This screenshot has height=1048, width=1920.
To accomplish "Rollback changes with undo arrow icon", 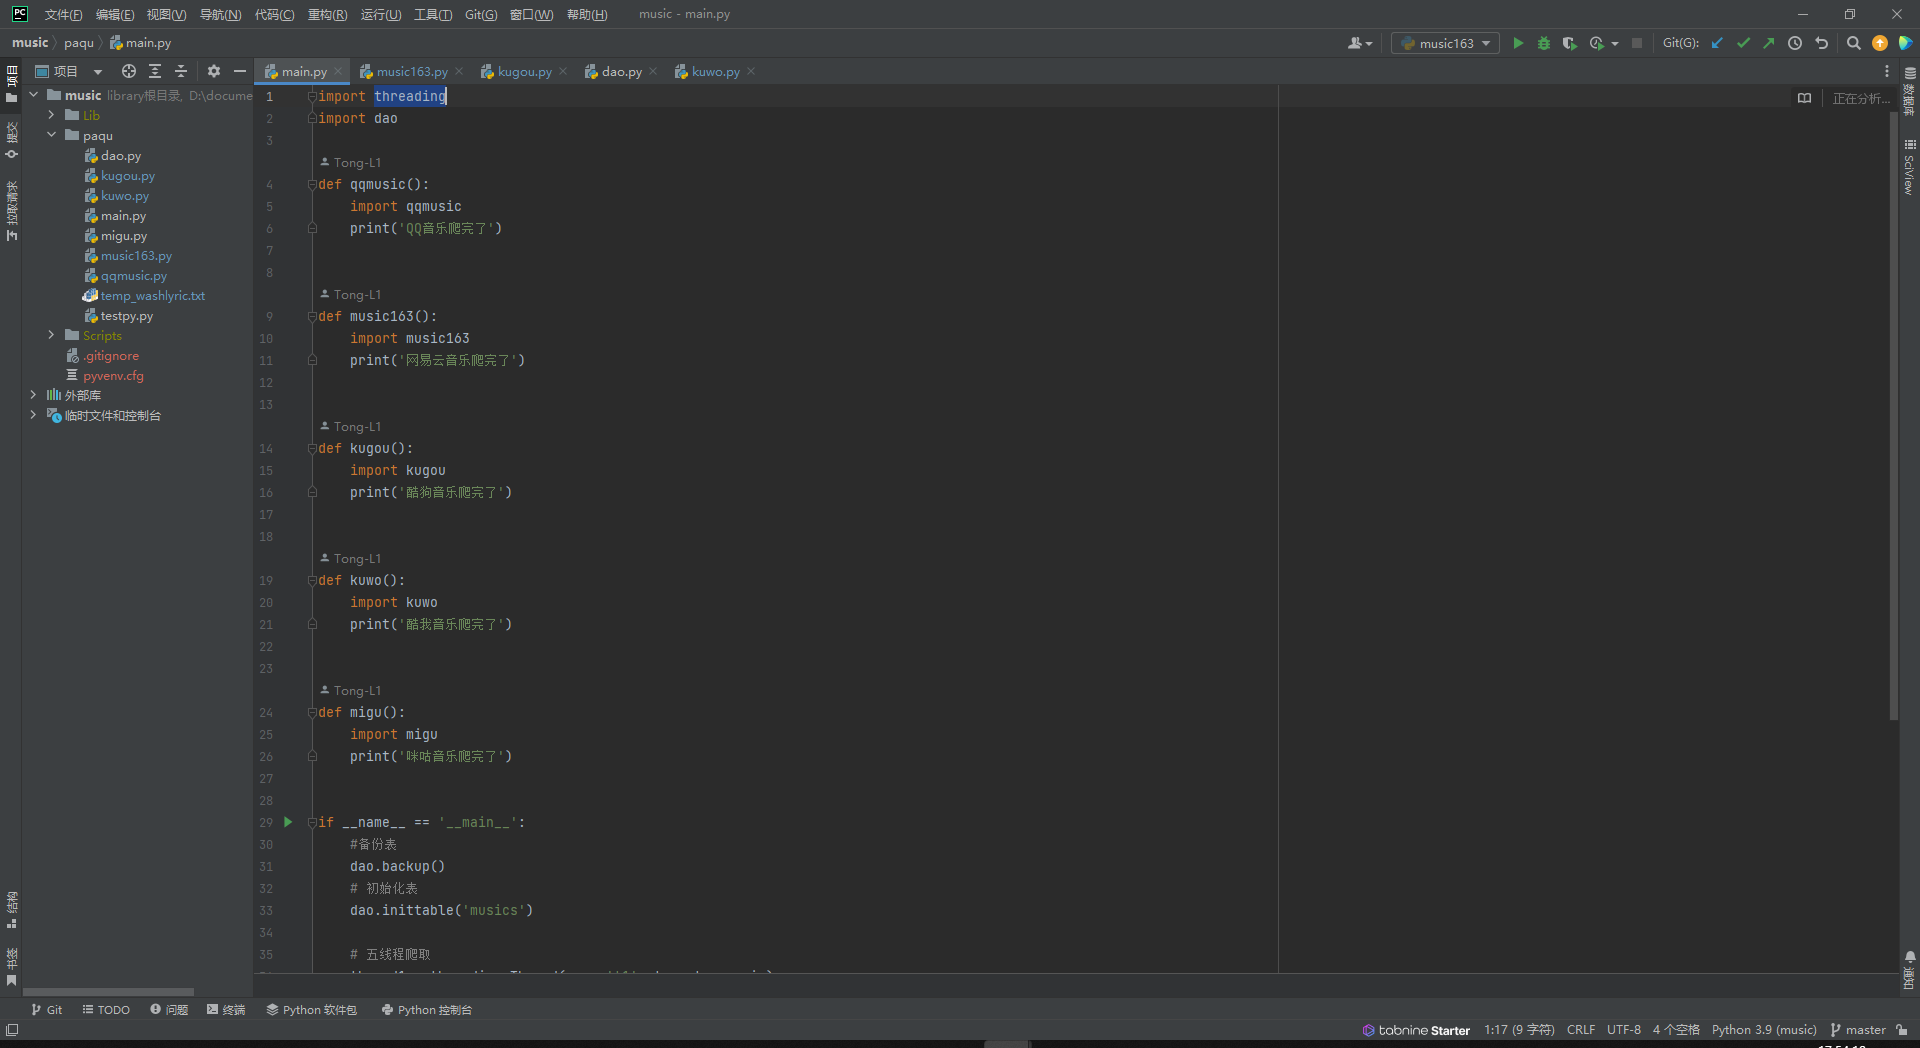I will [x=1821, y=43].
